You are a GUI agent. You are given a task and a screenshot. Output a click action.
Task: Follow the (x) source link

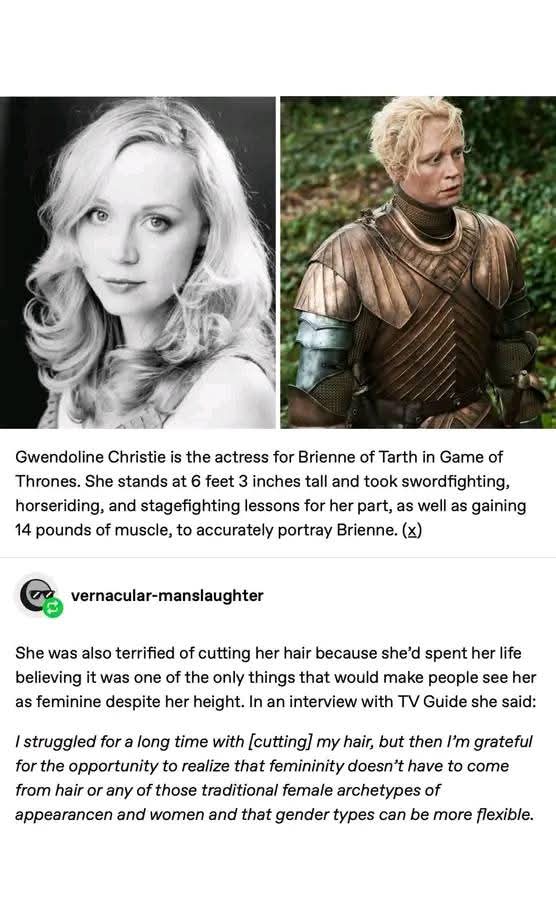pos(412,530)
